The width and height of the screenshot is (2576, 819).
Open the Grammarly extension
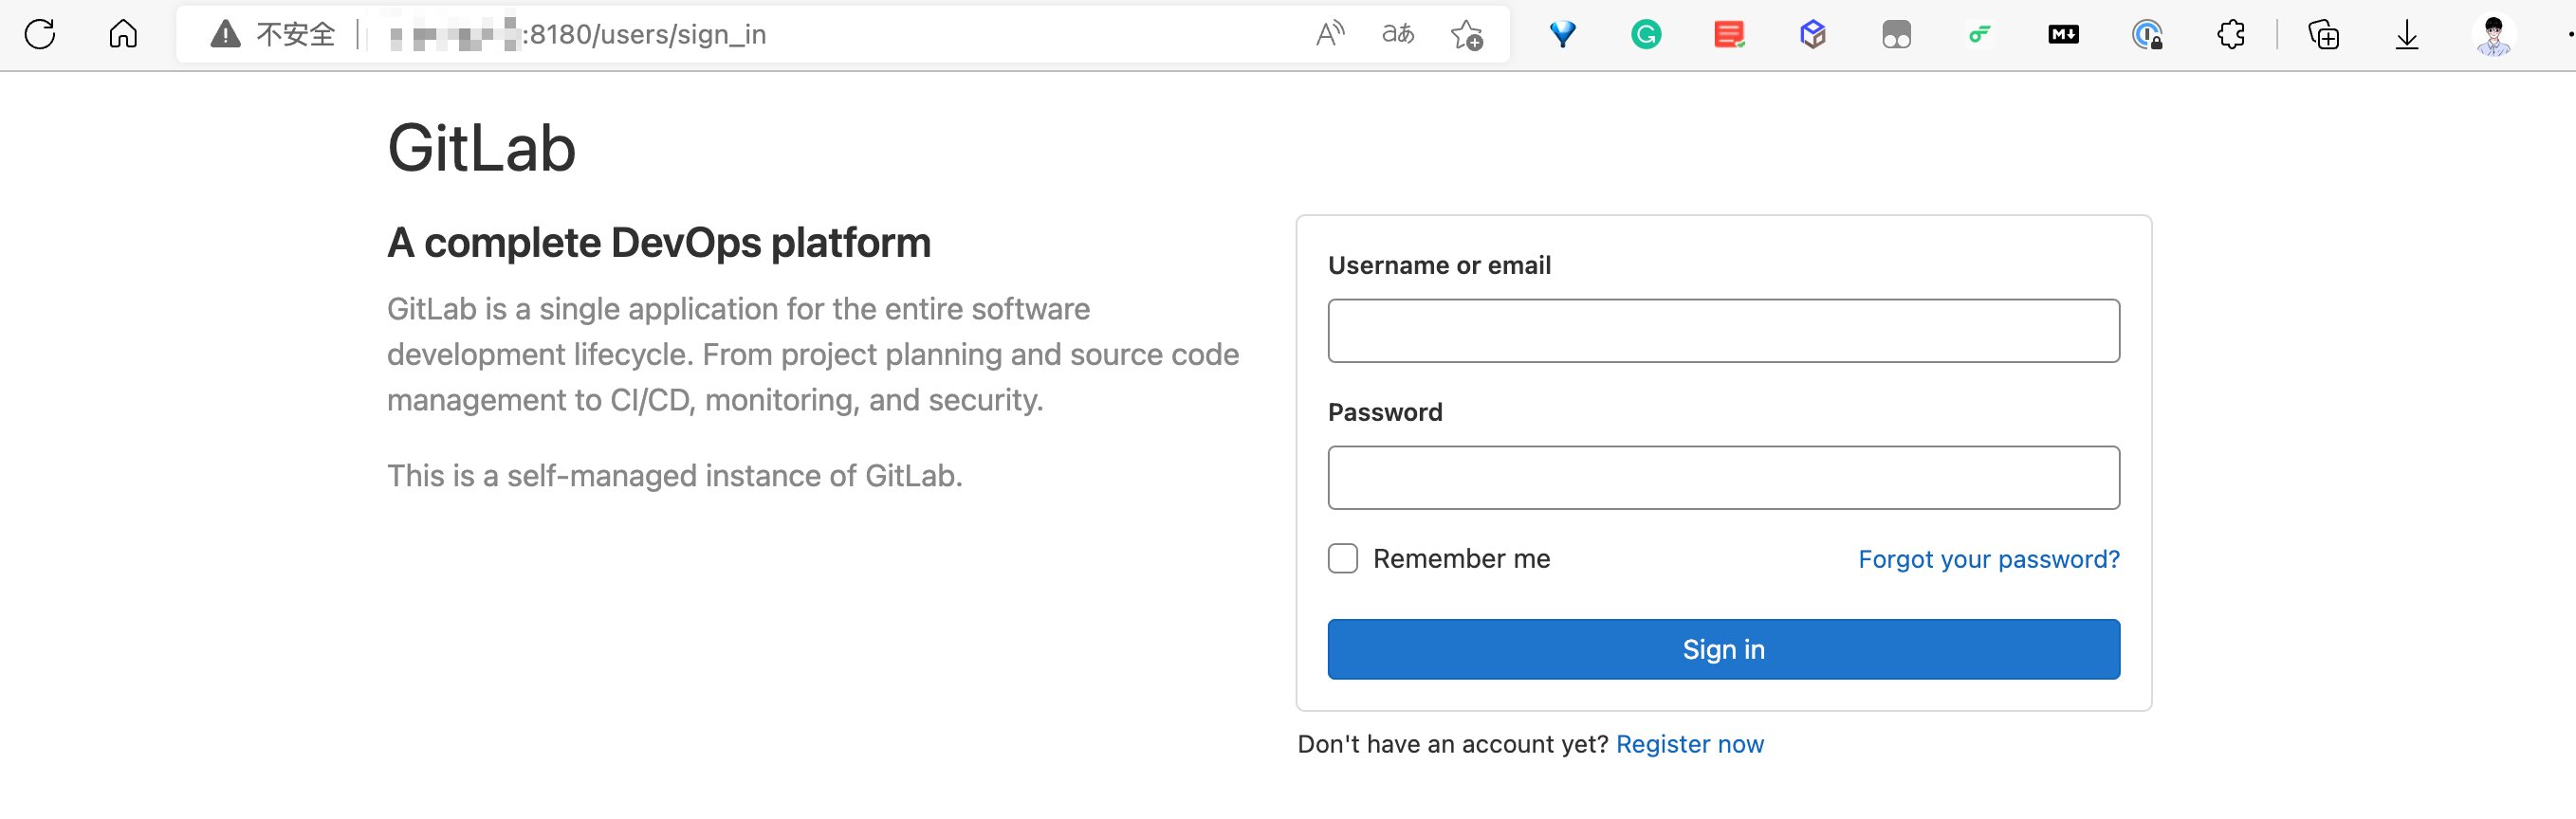pyautogui.click(x=1645, y=35)
